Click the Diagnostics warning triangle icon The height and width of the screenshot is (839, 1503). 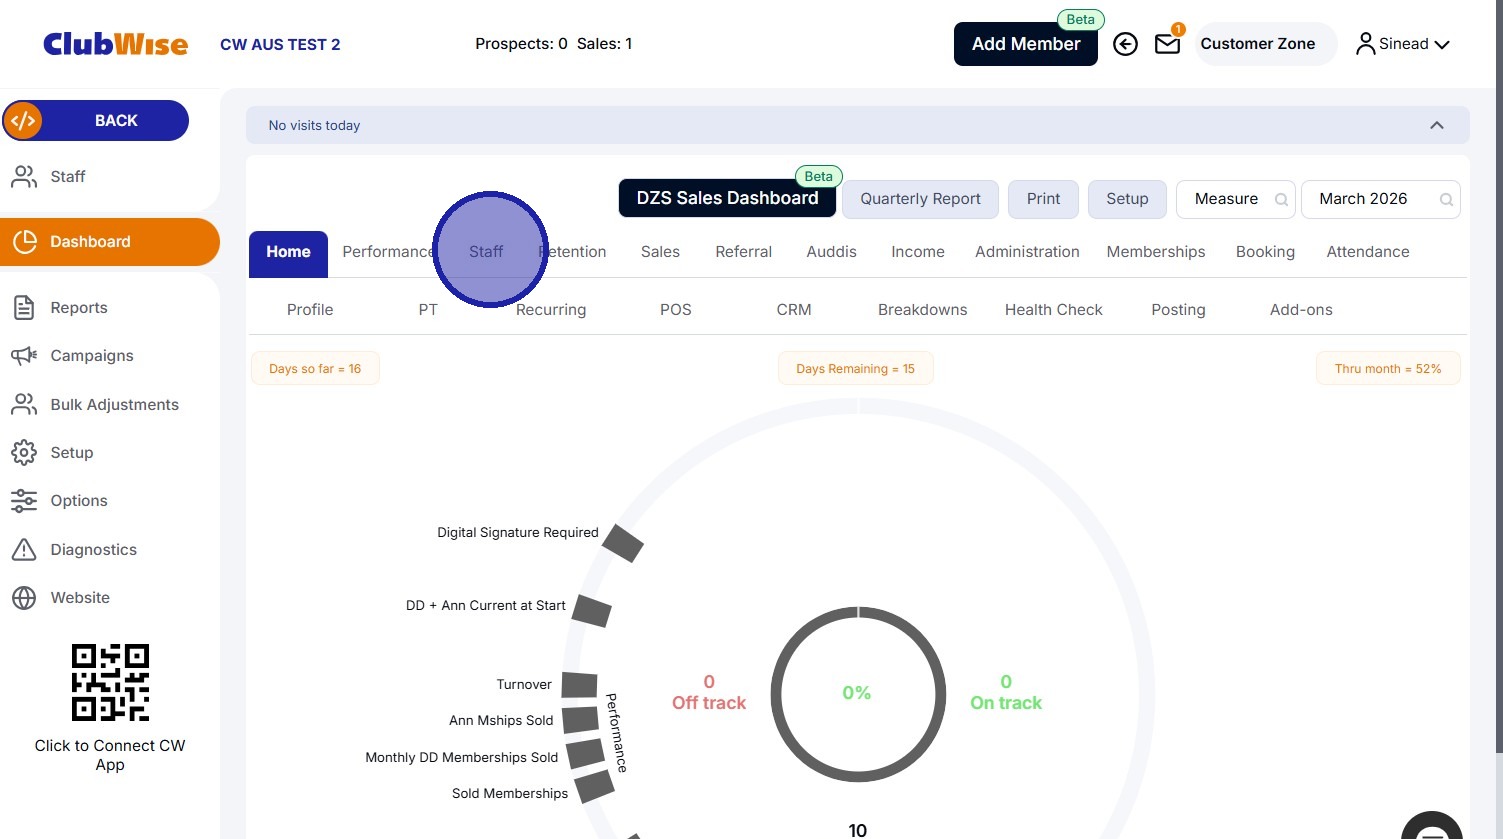tap(24, 550)
